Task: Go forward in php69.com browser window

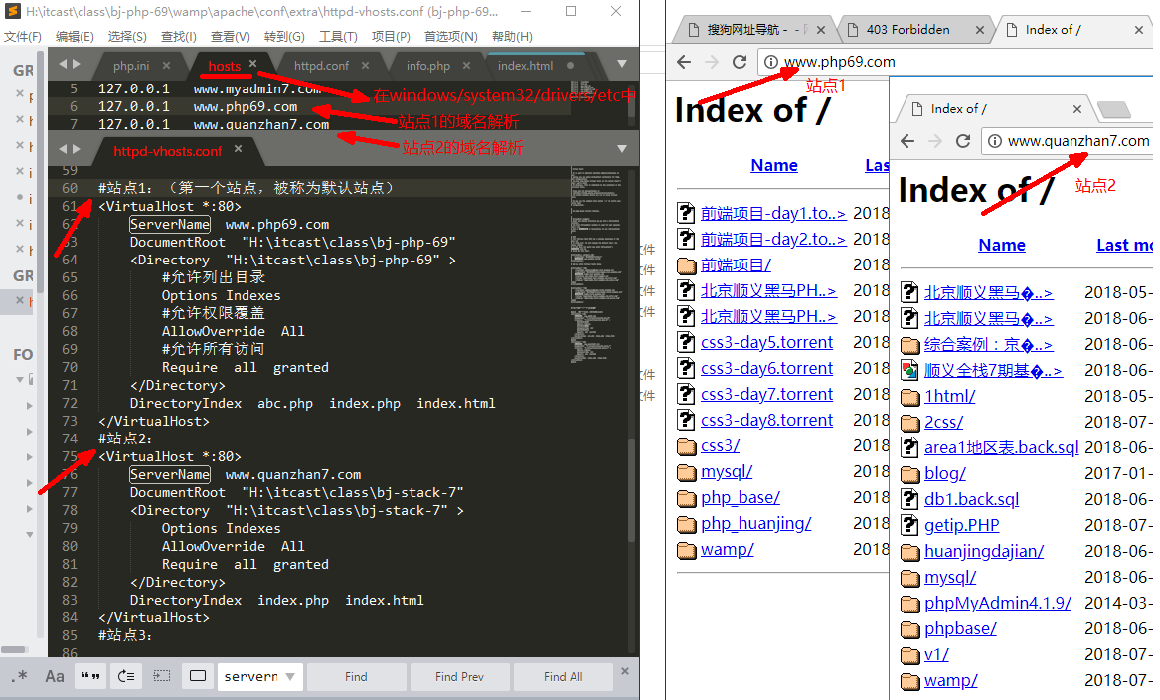Action: click(x=712, y=62)
